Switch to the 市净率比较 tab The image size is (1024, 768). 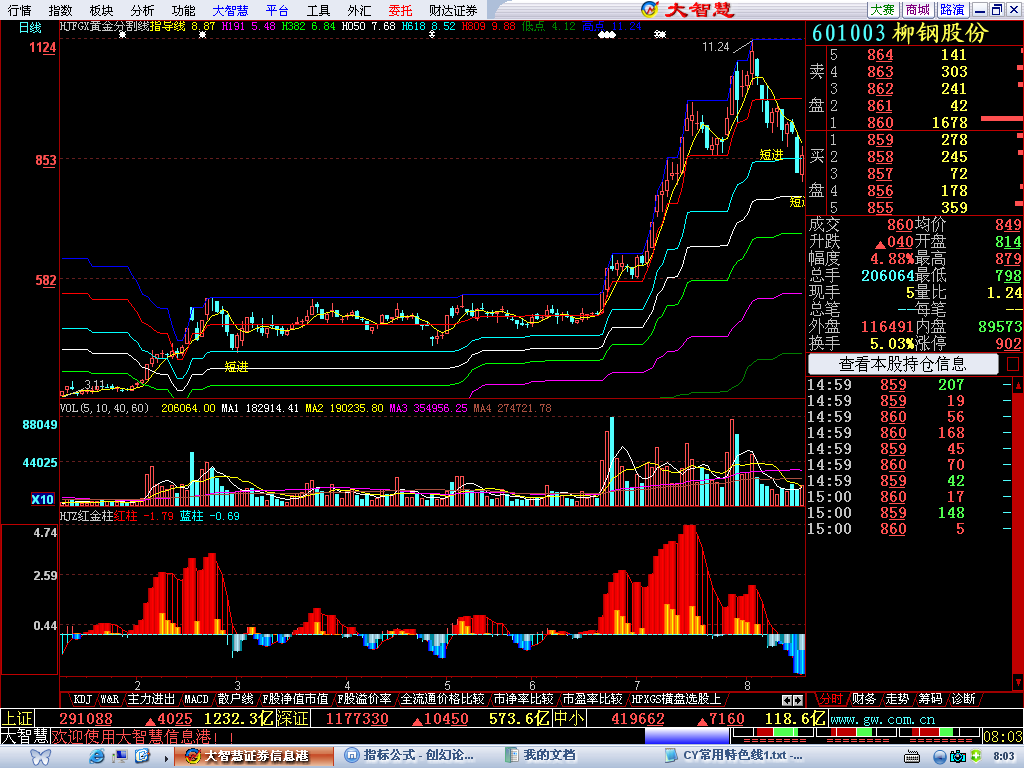coord(523,699)
